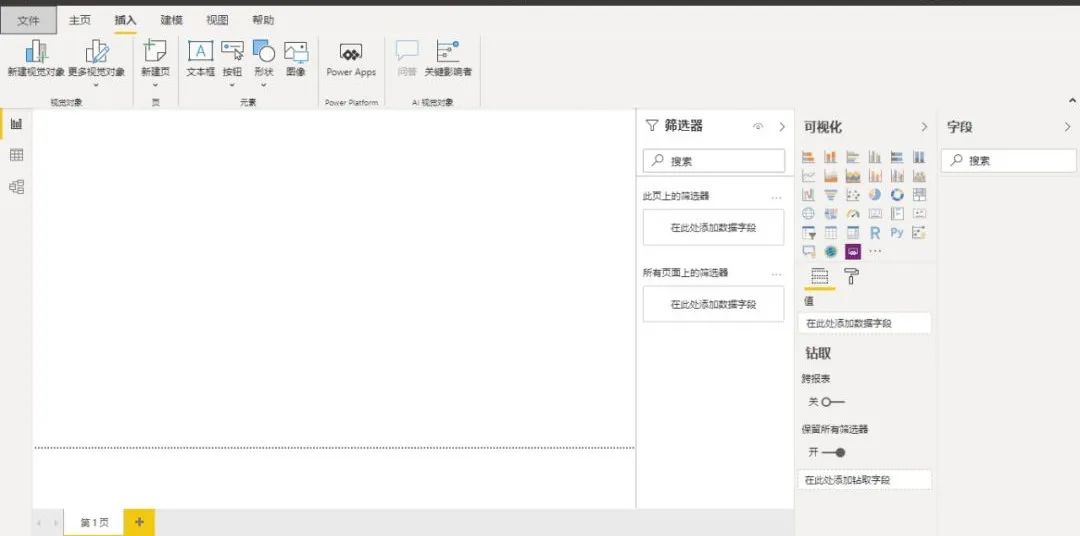Image resolution: width=1080 pixels, height=536 pixels.
Task: Insert 关键影响者 AI visual
Action: coord(448,59)
